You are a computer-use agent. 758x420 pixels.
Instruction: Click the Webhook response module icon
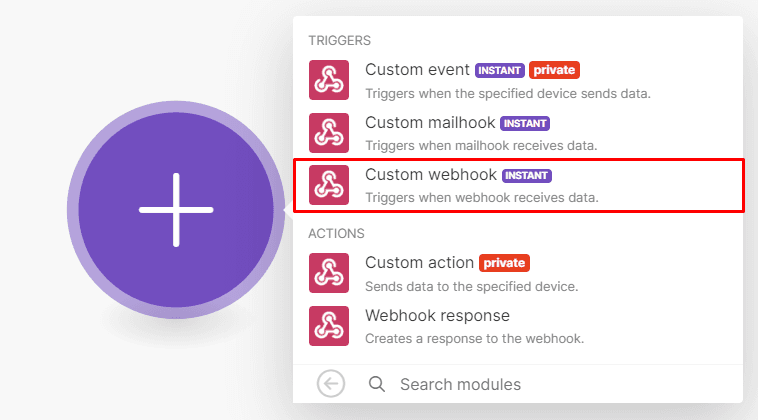pyautogui.click(x=329, y=326)
